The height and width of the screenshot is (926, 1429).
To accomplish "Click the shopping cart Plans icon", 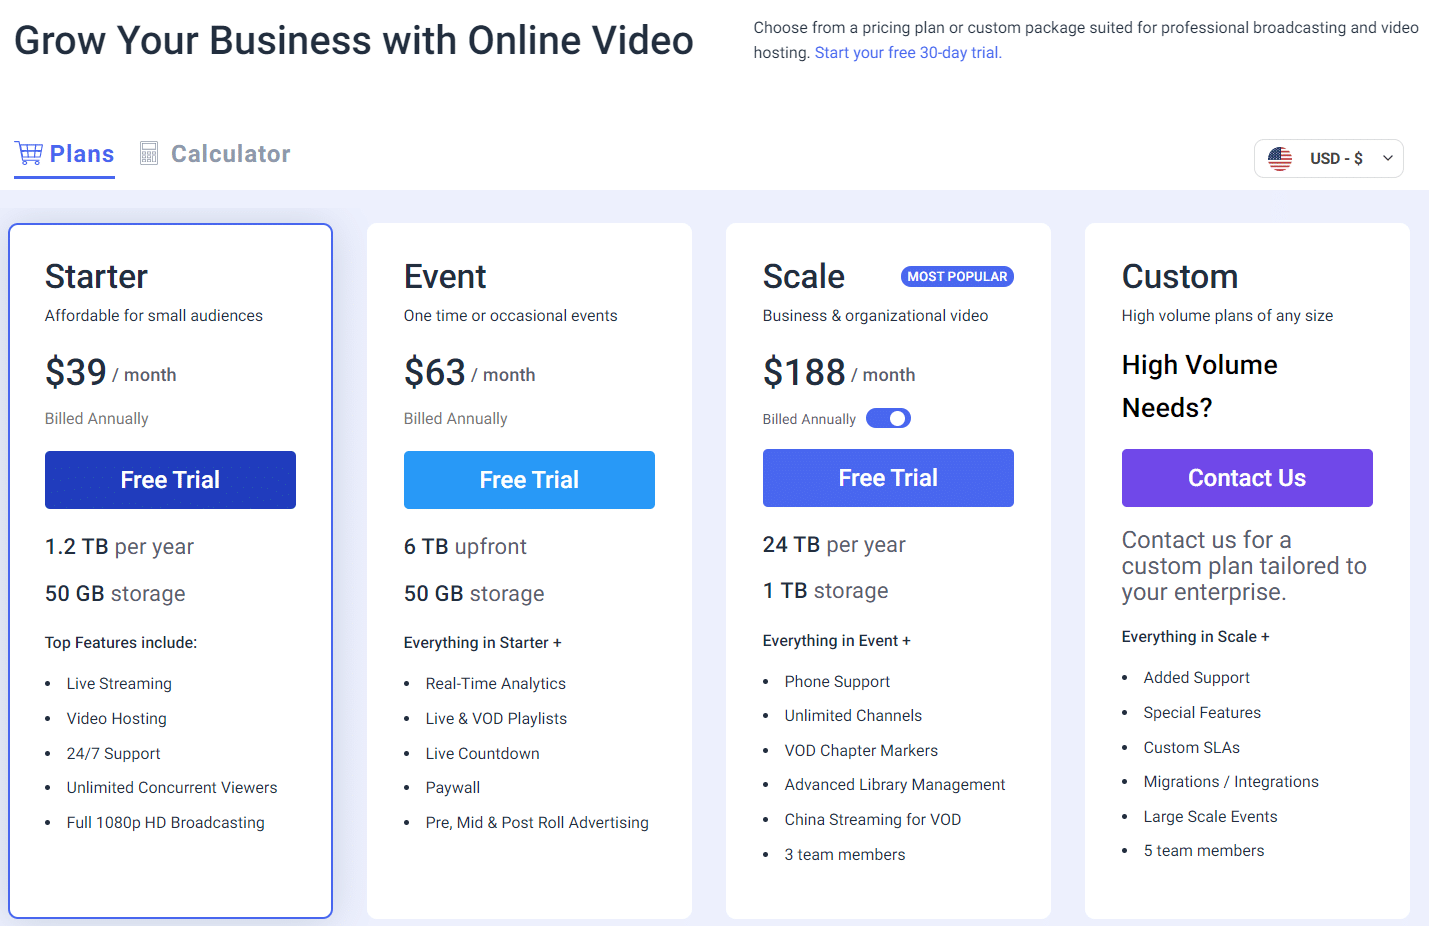I will pos(29,153).
